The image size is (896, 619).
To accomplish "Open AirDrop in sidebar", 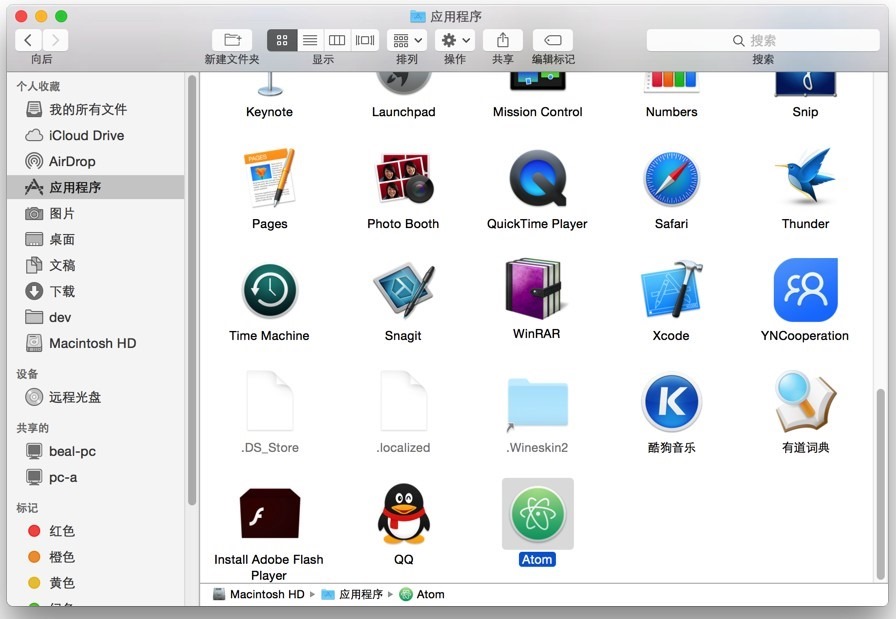I will (96, 161).
